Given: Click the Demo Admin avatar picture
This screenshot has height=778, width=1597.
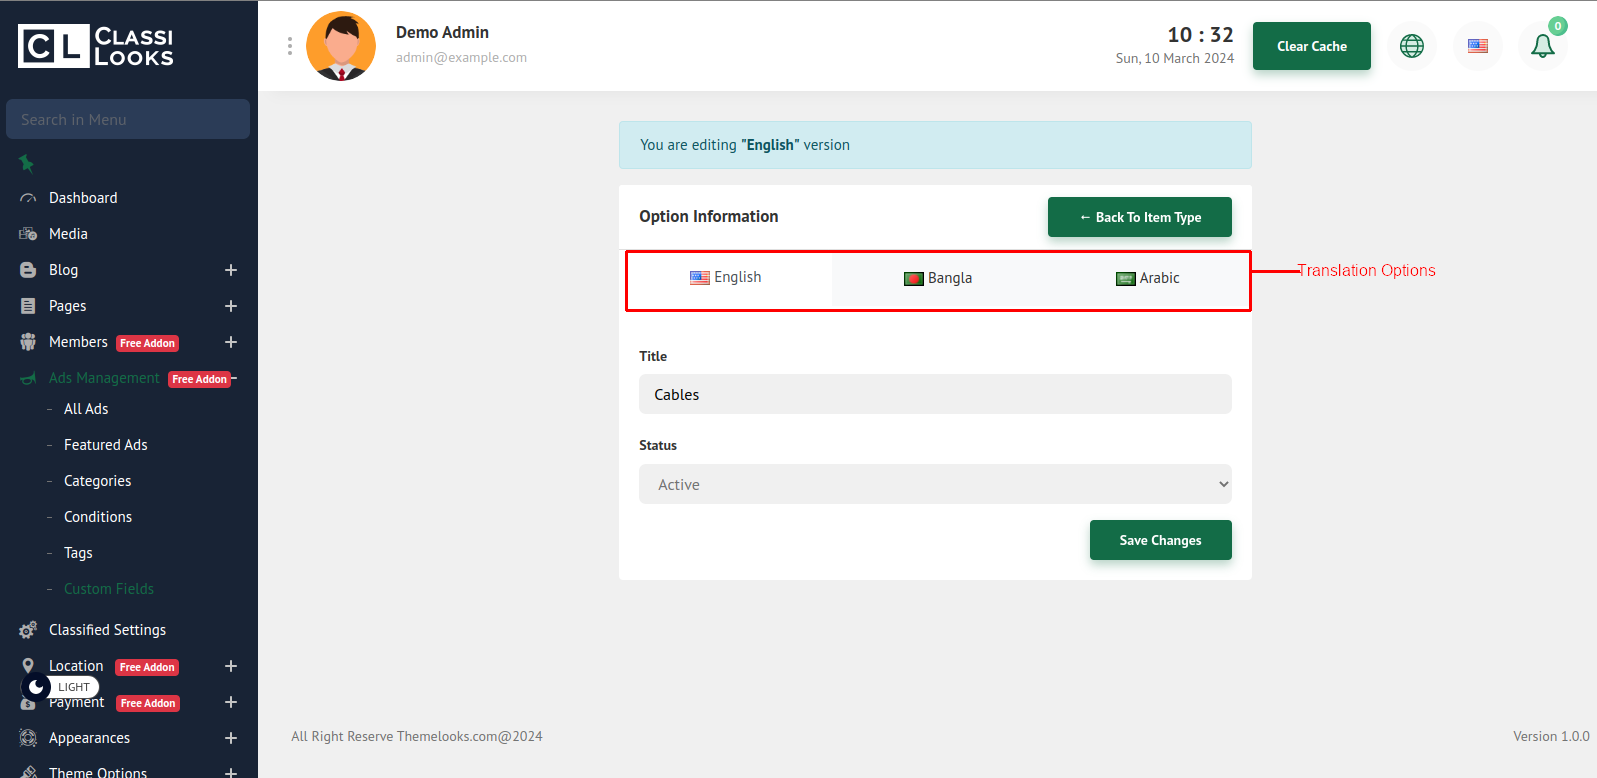Looking at the screenshot, I should [x=341, y=46].
